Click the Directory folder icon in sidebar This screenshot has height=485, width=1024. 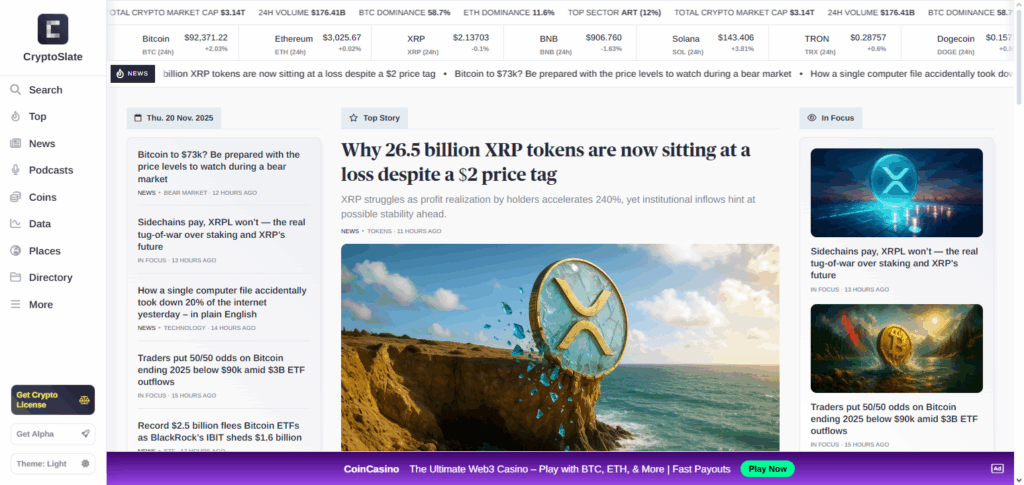point(16,277)
